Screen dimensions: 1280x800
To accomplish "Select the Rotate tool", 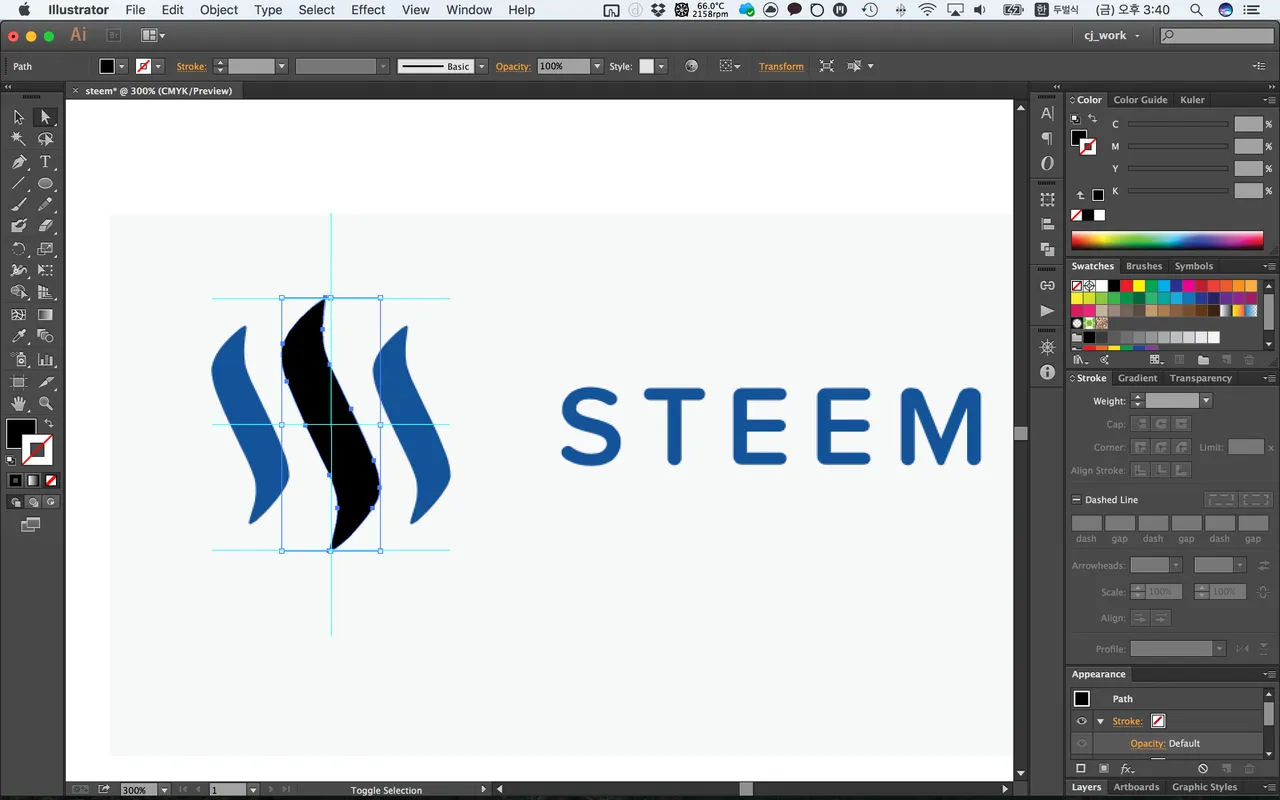I will click(x=19, y=249).
